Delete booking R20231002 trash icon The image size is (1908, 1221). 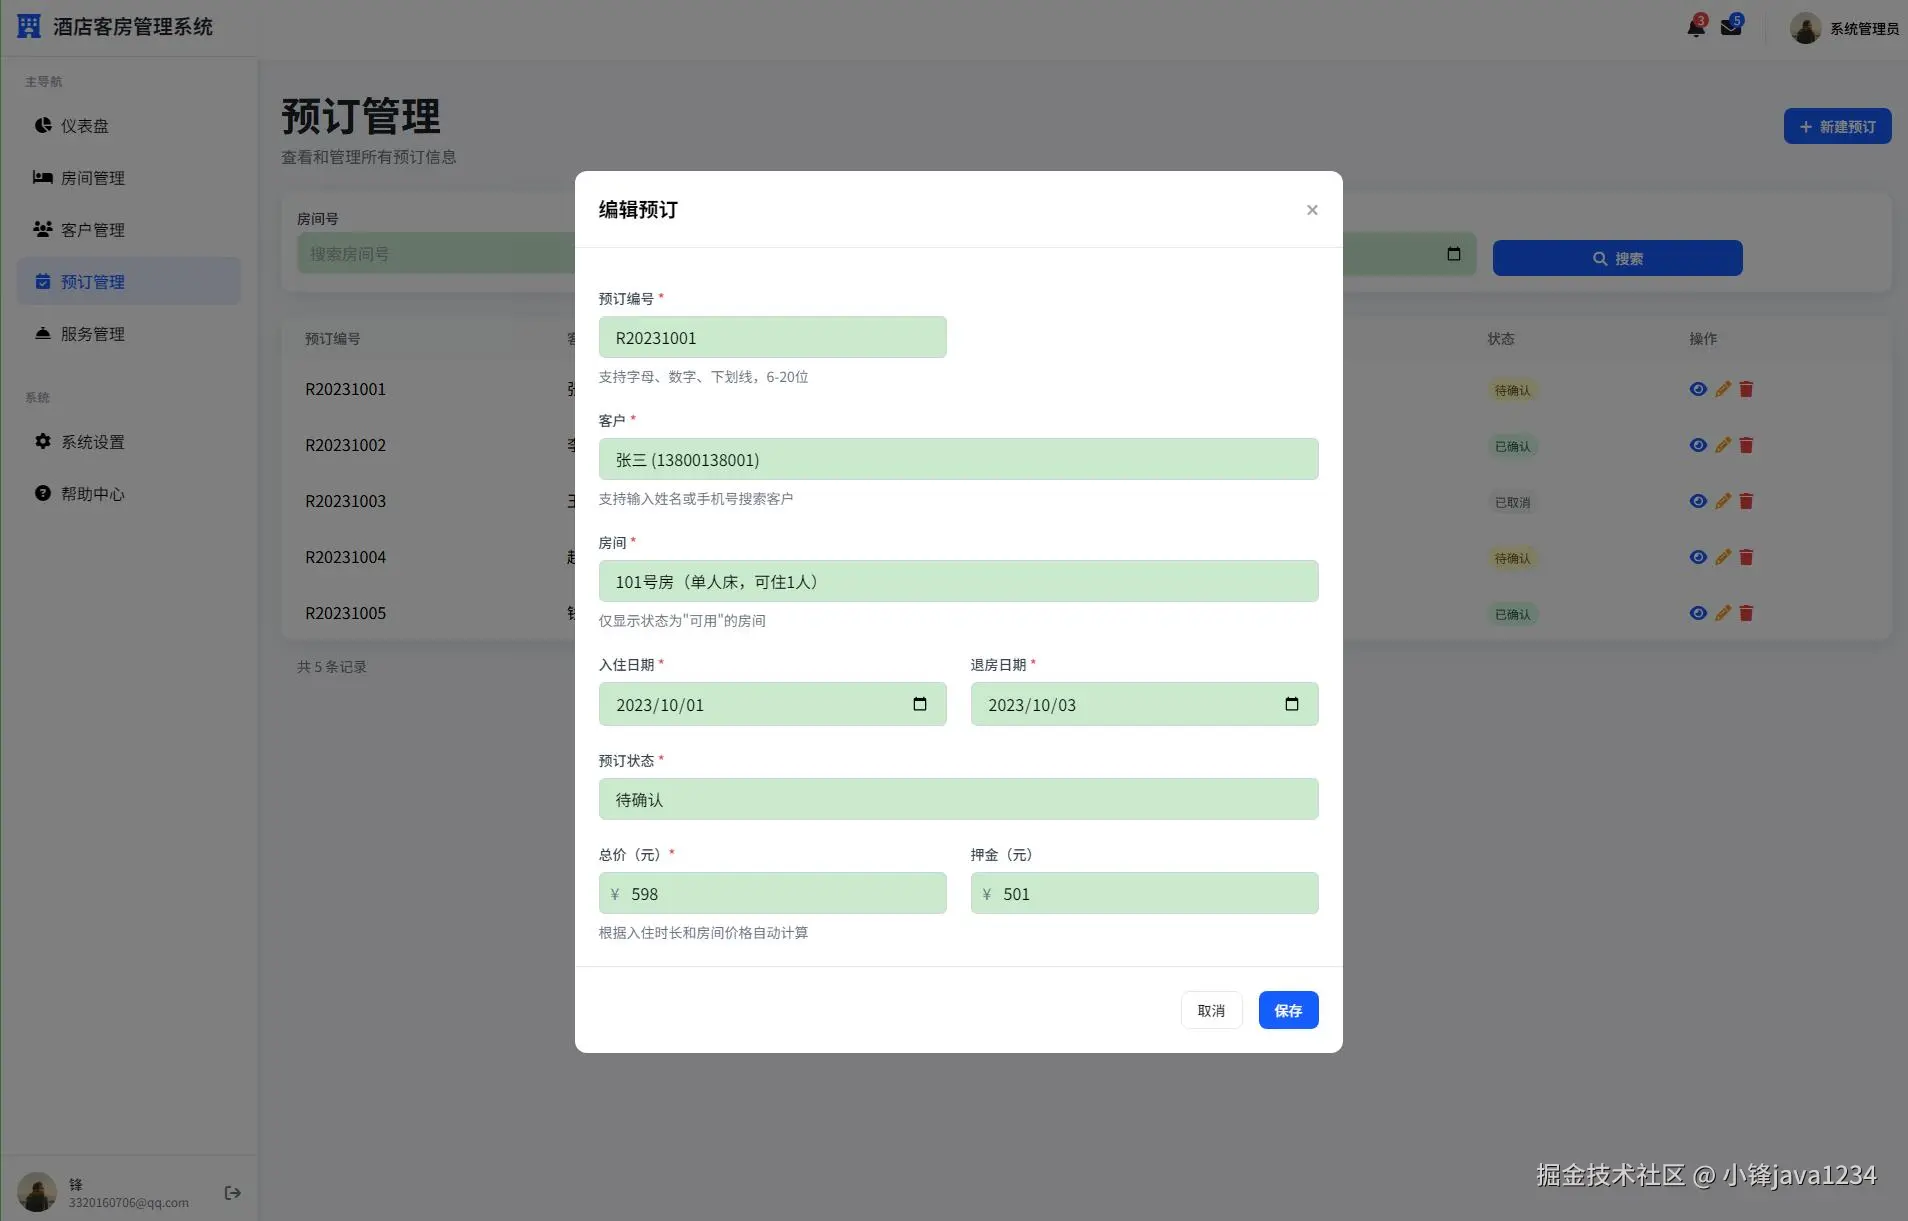1746,445
